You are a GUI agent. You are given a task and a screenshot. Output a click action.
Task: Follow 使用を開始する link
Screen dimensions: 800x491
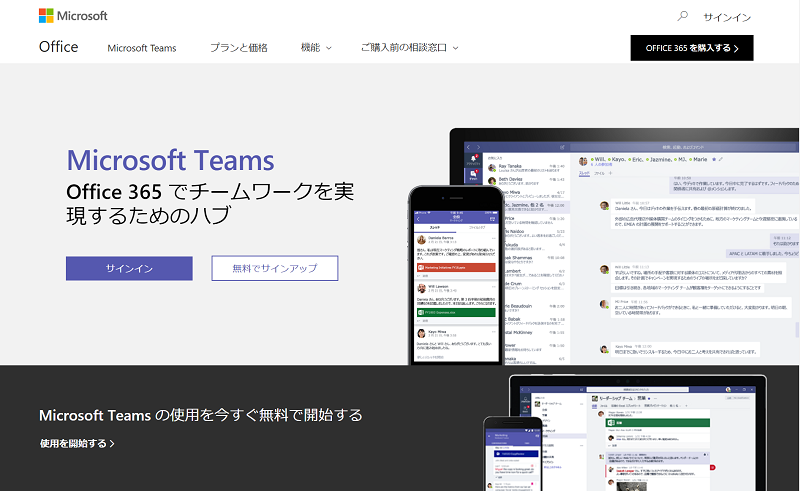point(77,444)
